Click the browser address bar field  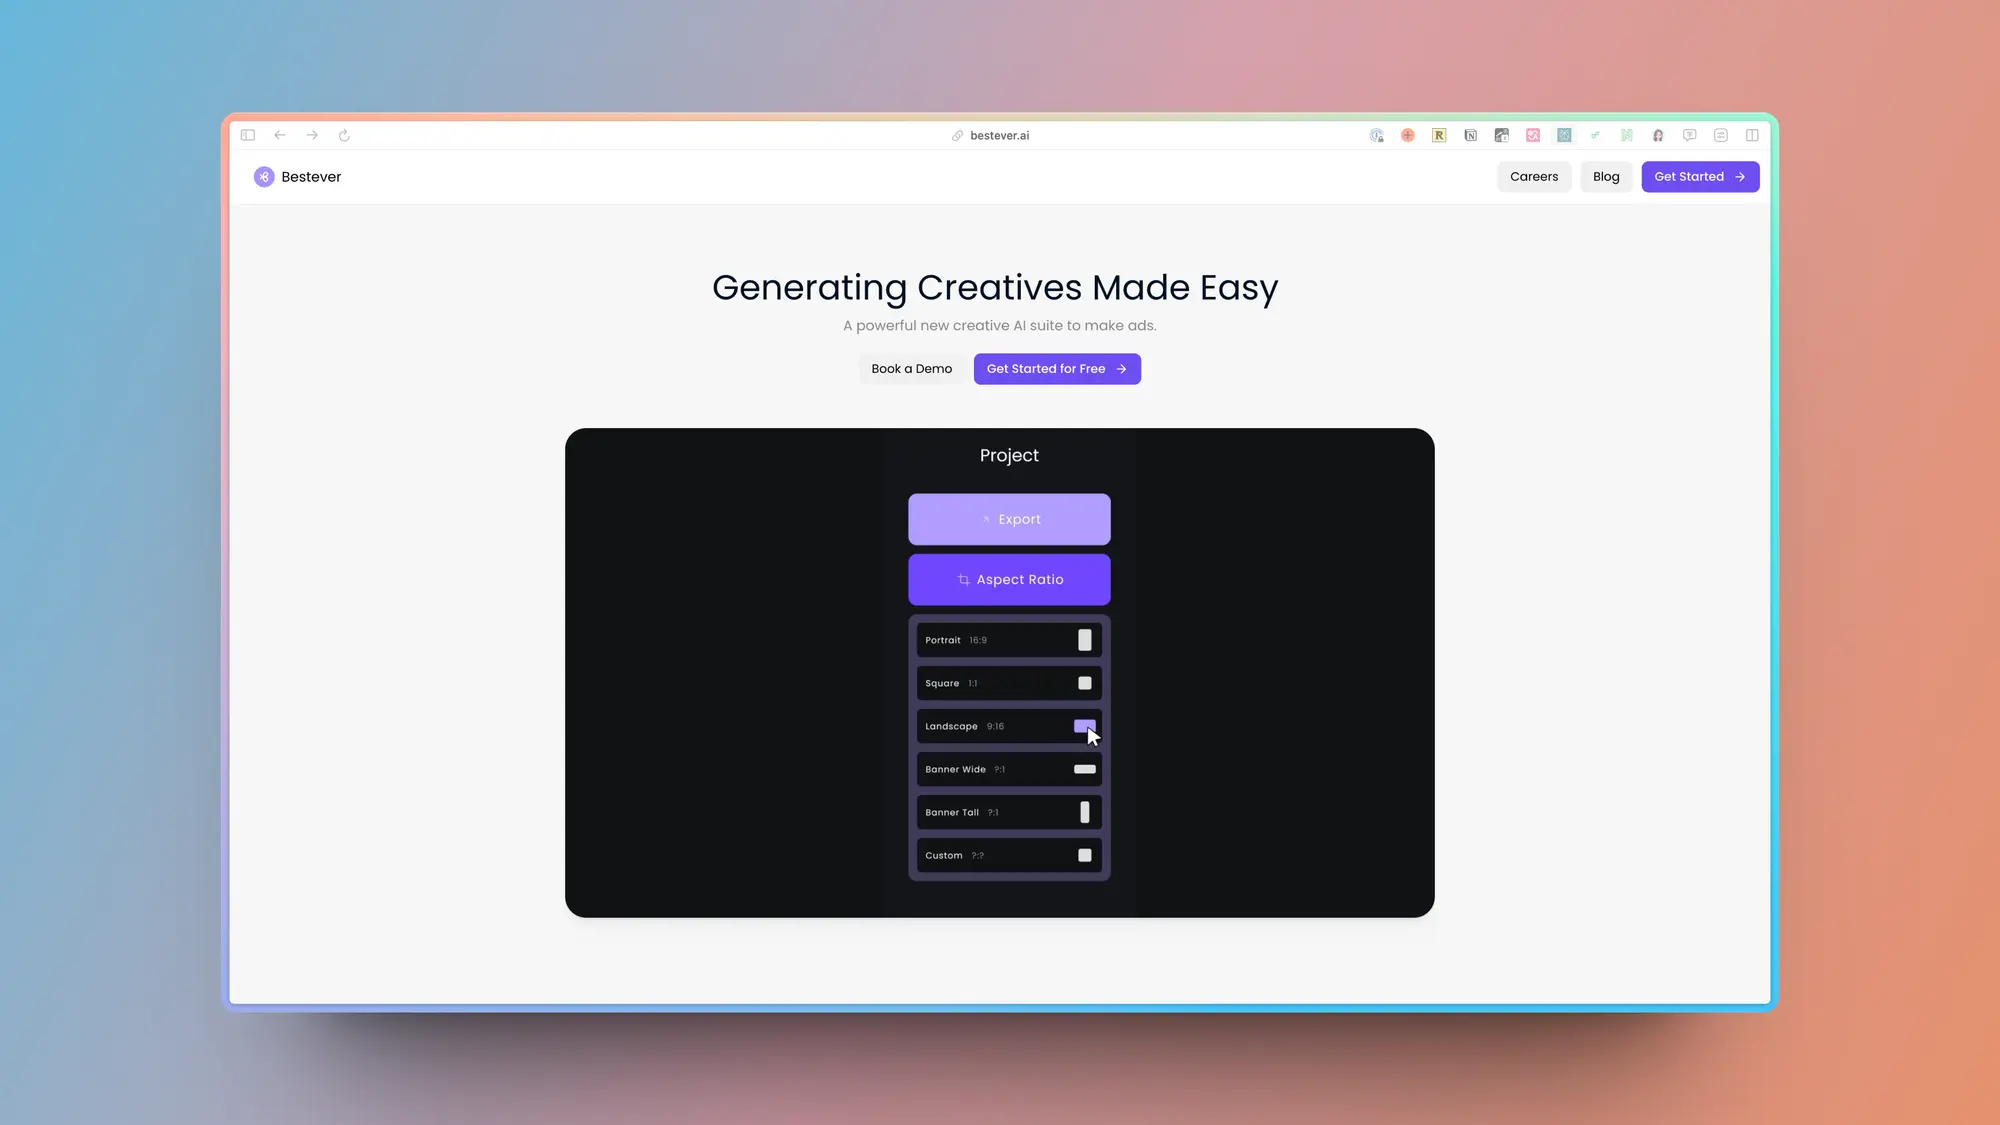coord(1000,135)
